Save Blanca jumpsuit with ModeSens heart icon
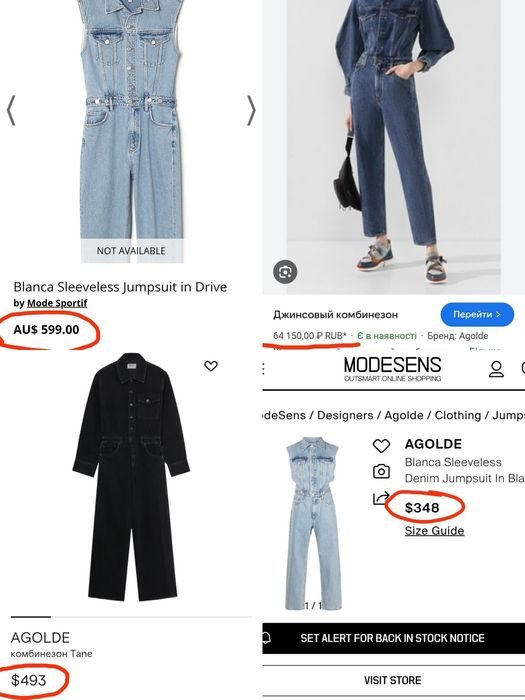 pyautogui.click(x=381, y=445)
